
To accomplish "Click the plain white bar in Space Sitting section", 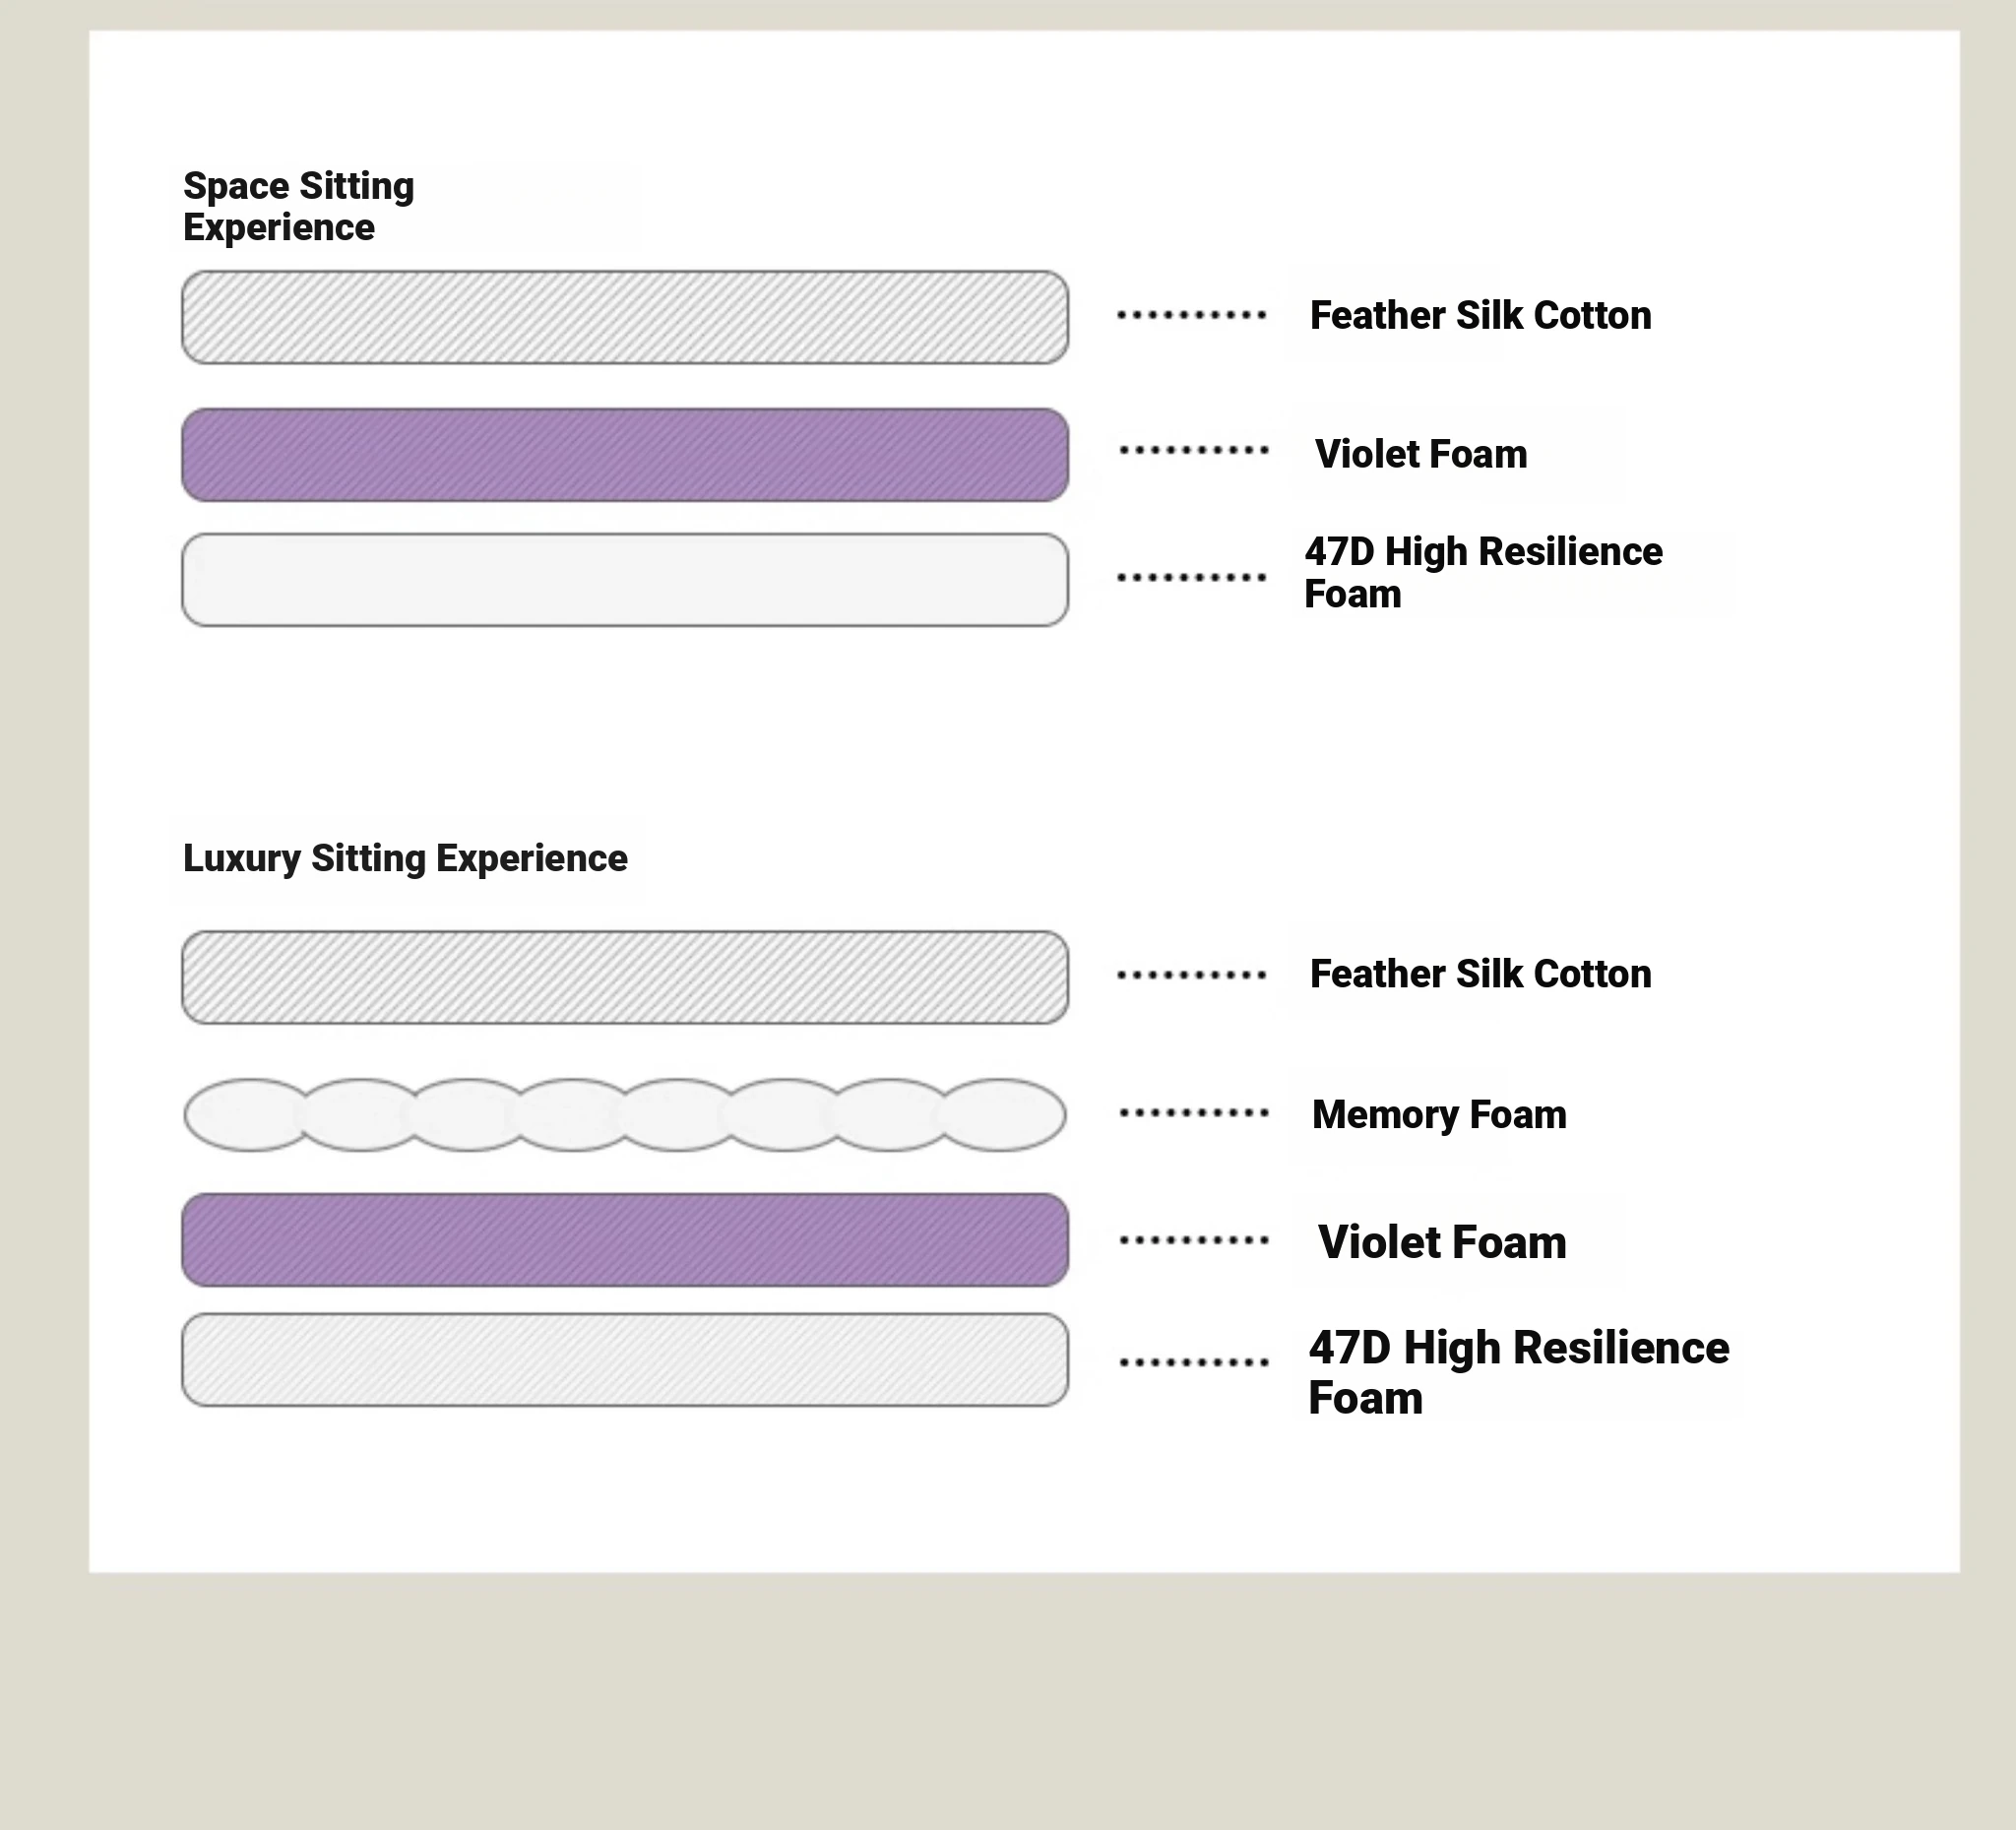I will [625, 580].
